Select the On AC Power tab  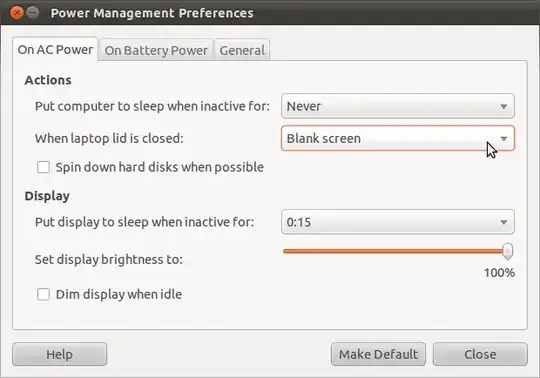pos(55,50)
